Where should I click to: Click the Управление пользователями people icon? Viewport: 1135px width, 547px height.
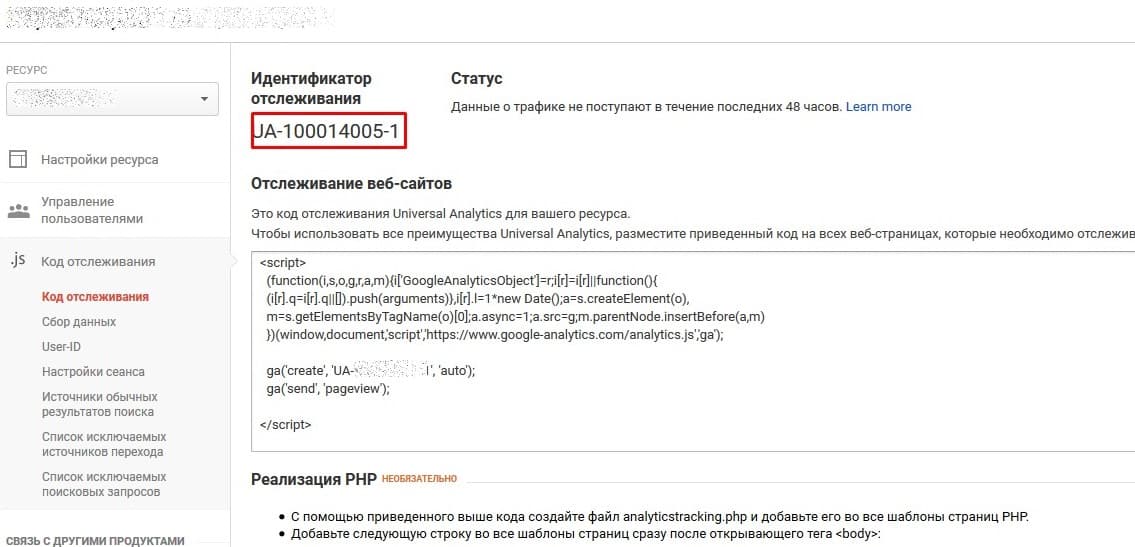click(x=18, y=211)
